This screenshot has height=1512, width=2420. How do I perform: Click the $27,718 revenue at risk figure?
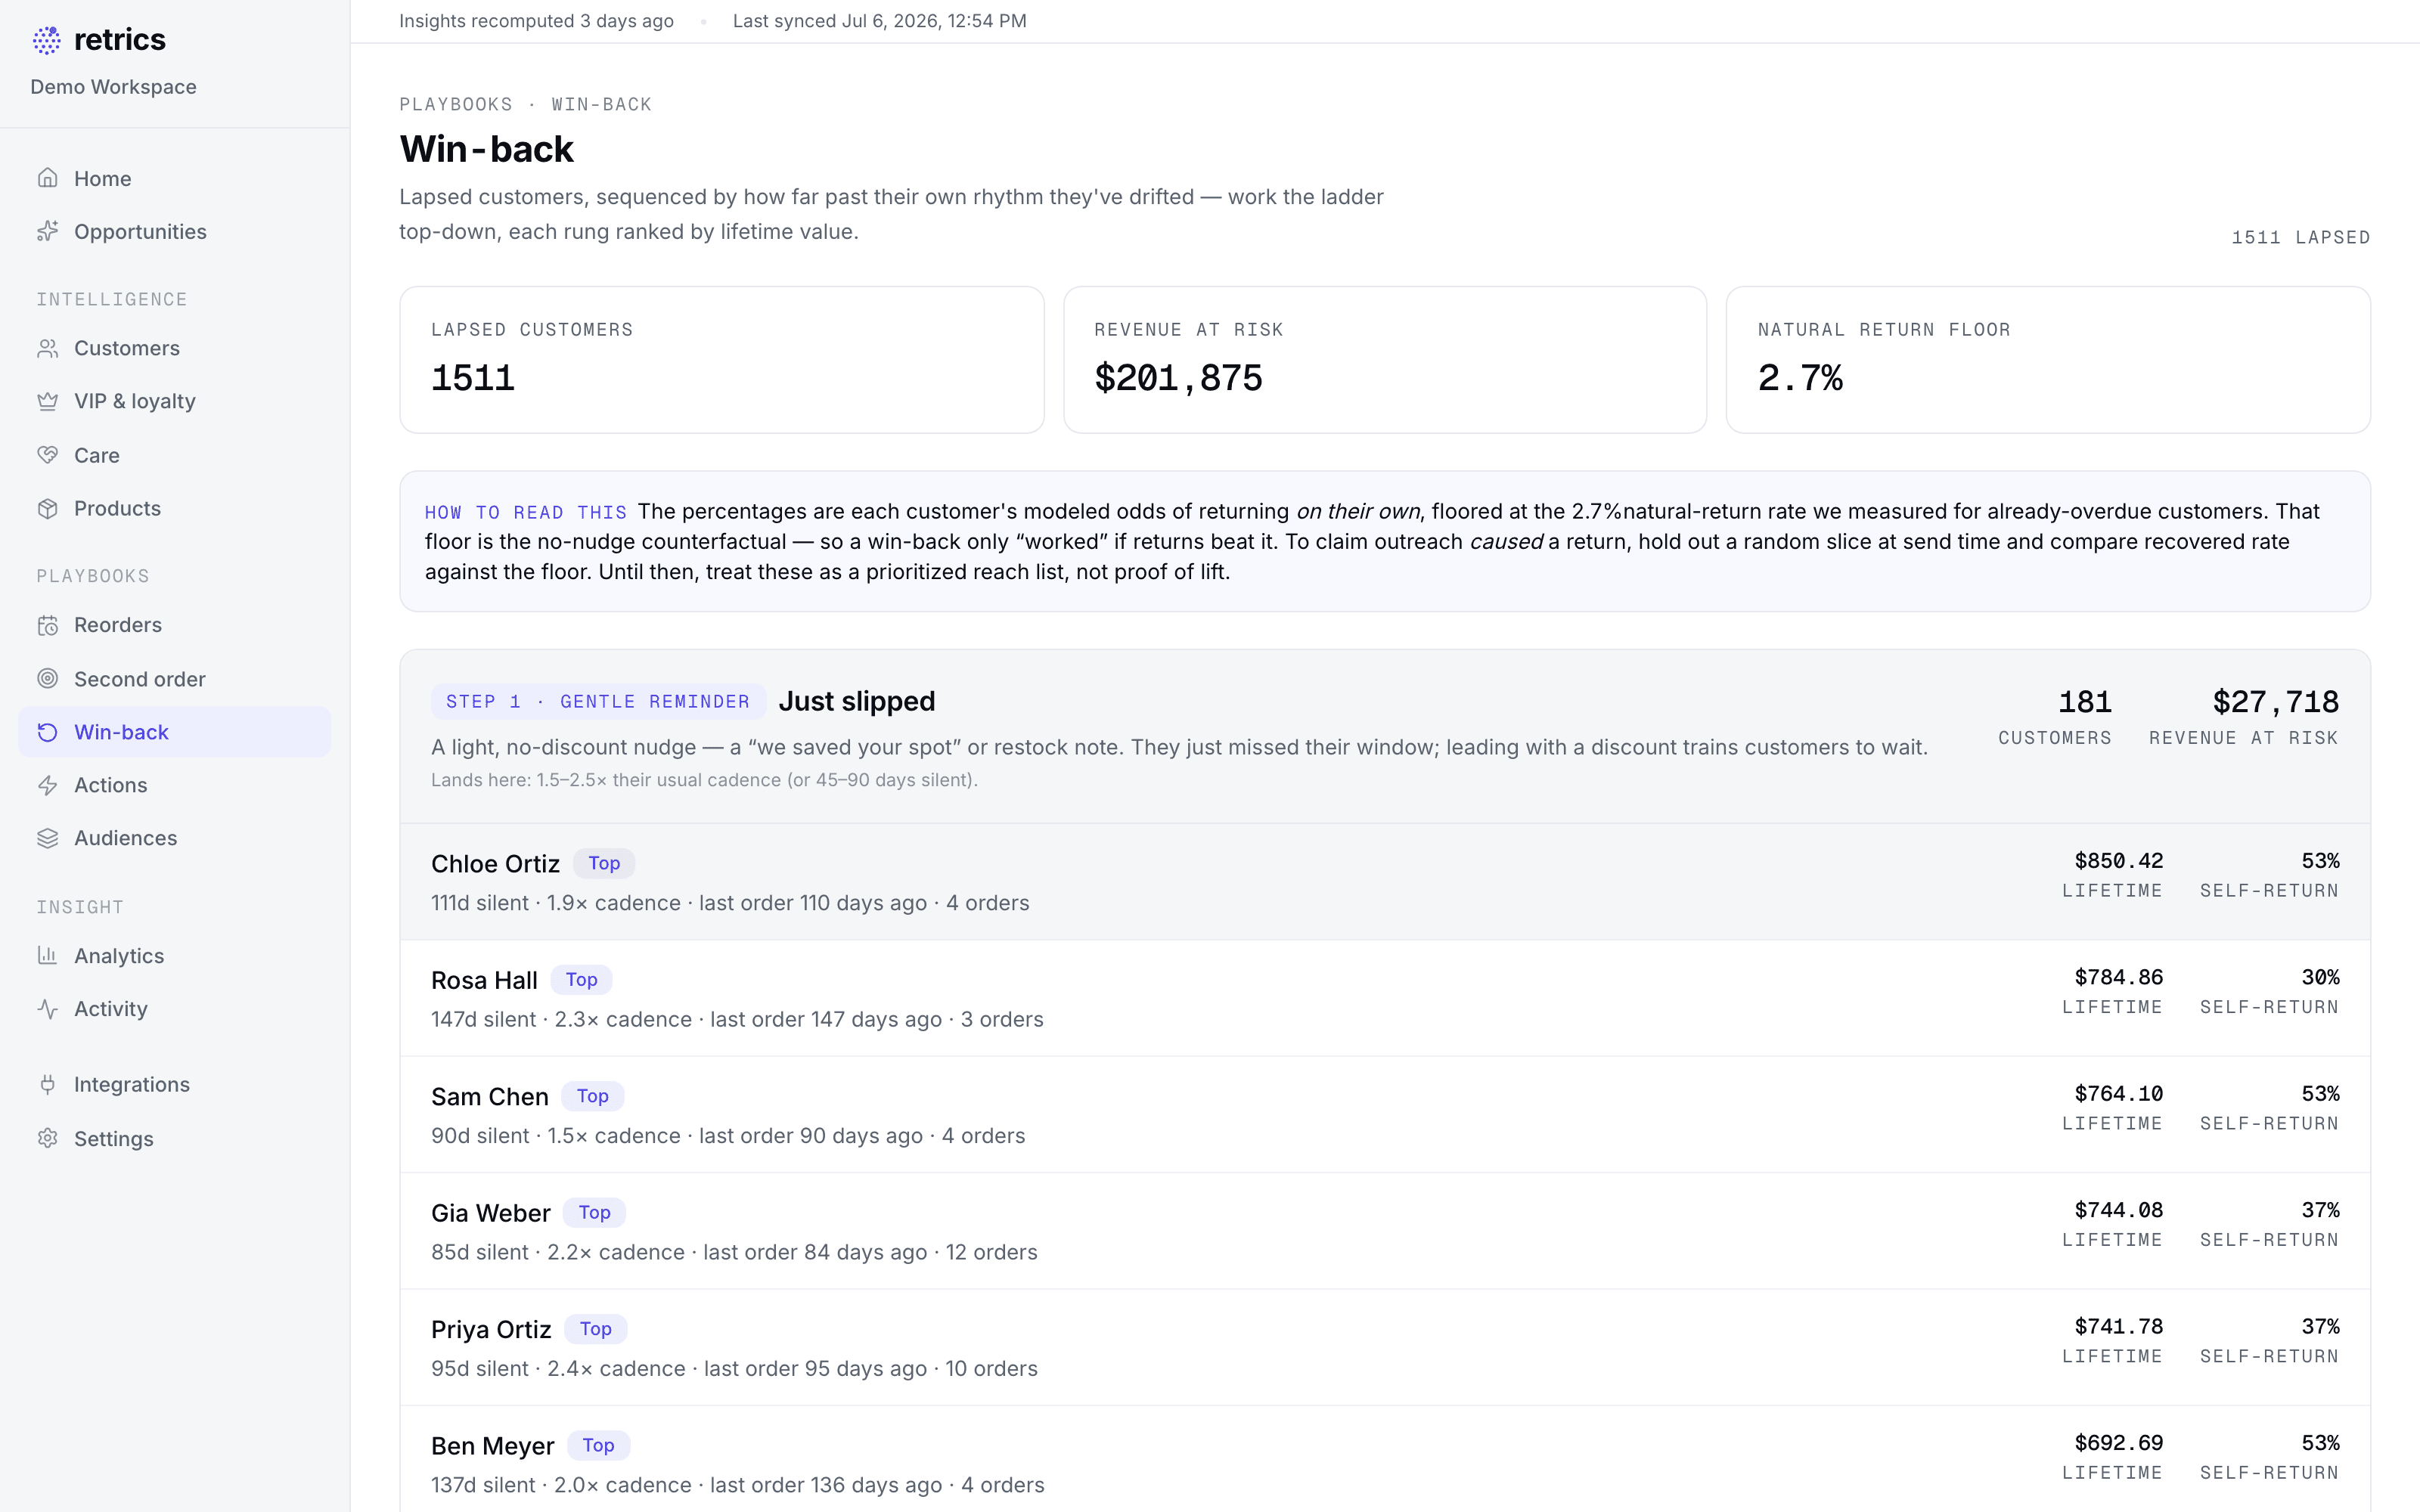(x=2275, y=702)
